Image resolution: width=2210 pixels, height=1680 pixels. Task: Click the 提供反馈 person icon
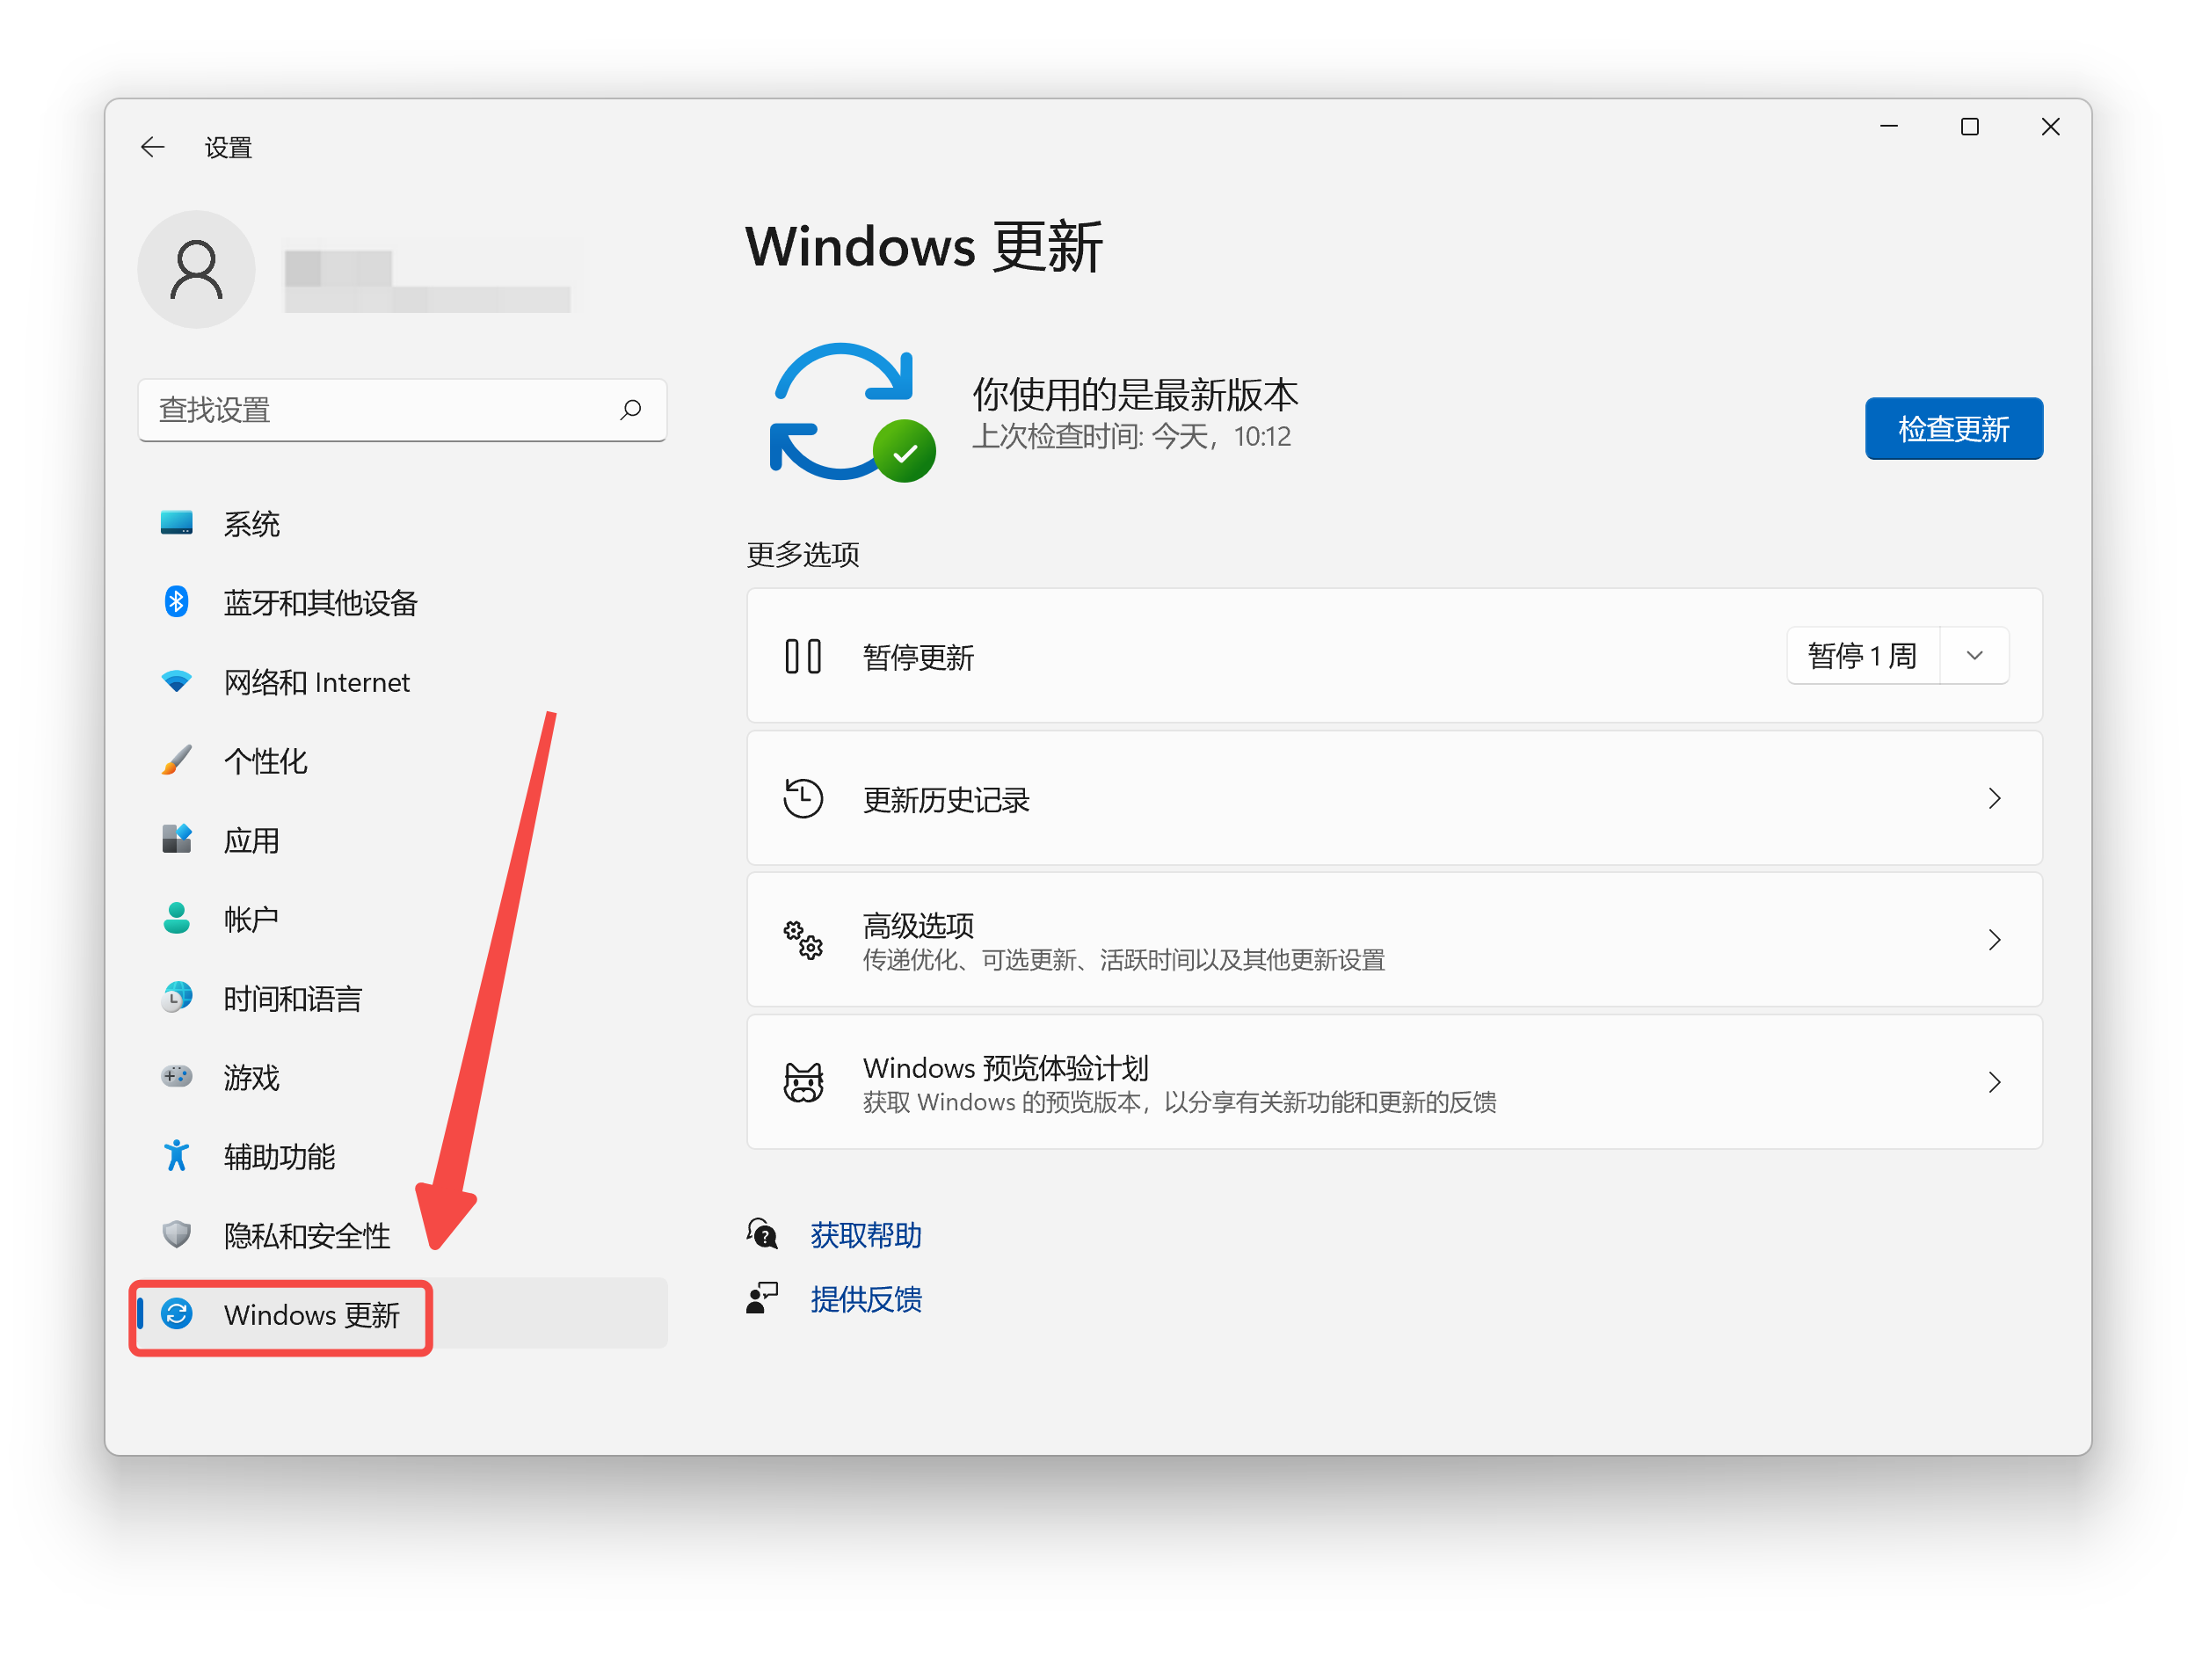click(x=762, y=1299)
